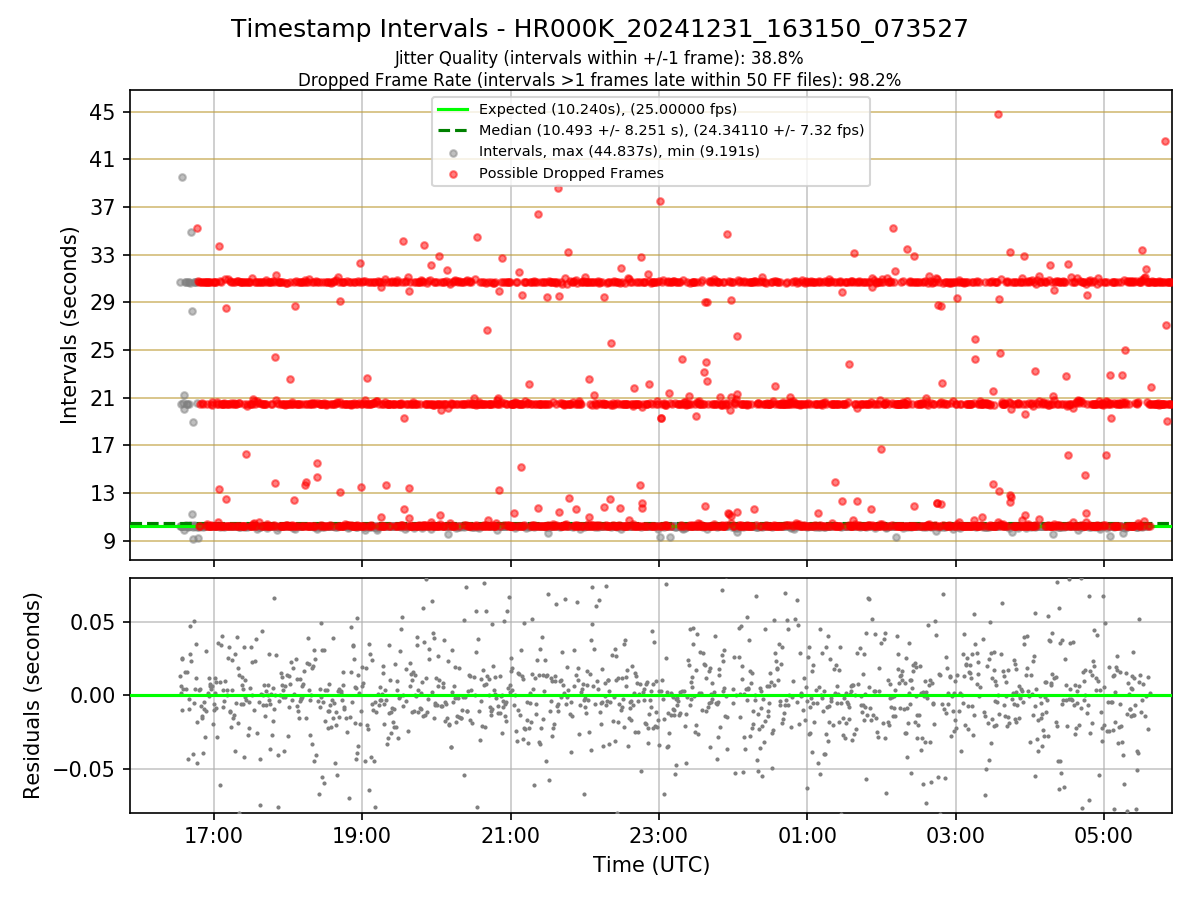
Task: Click the '17:00' x-axis tick label
Action: 213,834
